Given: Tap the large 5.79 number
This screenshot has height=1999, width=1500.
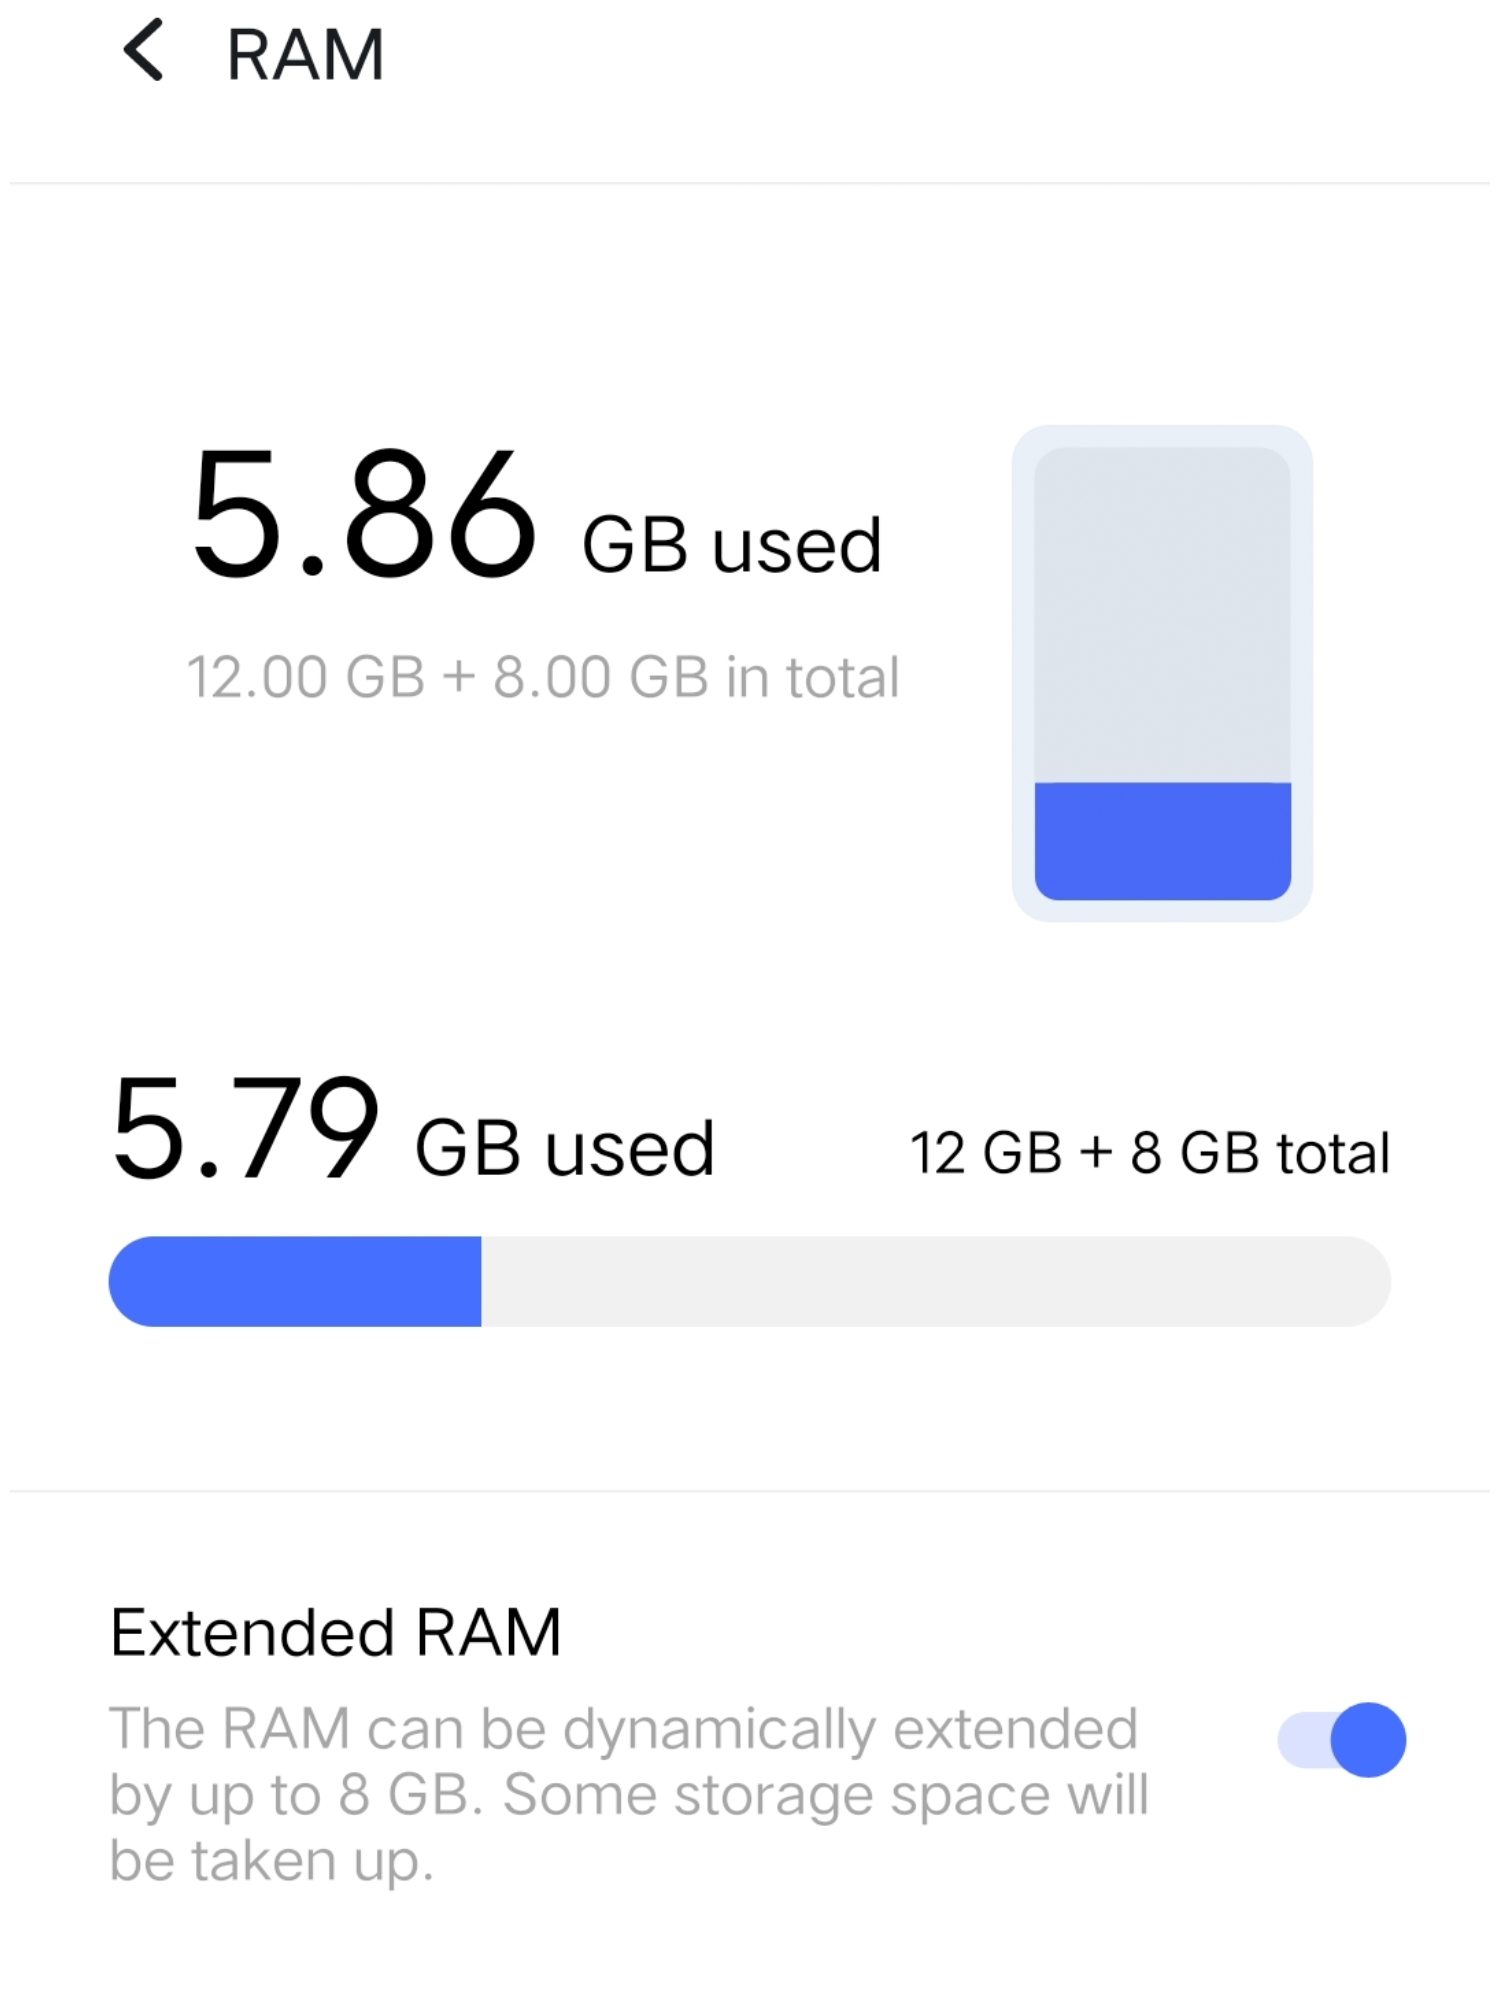Looking at the screenshot, I should tap(246, 1128).
